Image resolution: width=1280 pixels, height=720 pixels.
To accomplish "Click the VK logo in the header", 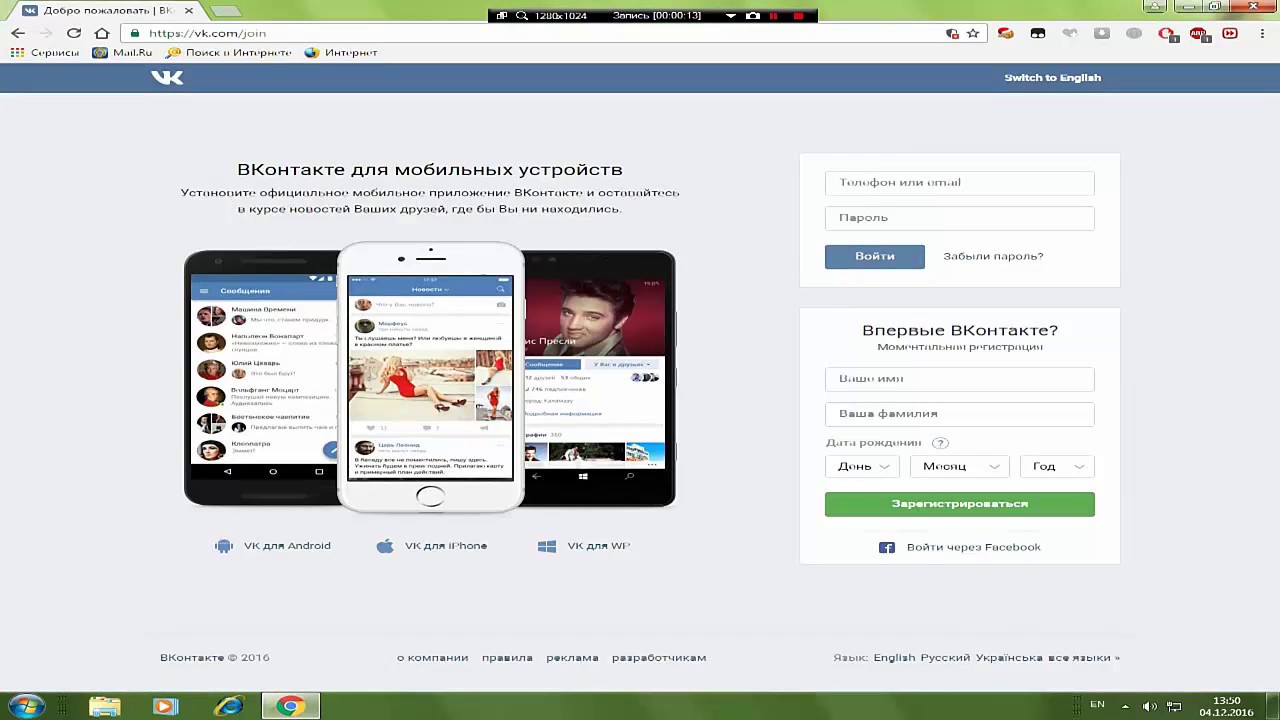I will point(167,77).
